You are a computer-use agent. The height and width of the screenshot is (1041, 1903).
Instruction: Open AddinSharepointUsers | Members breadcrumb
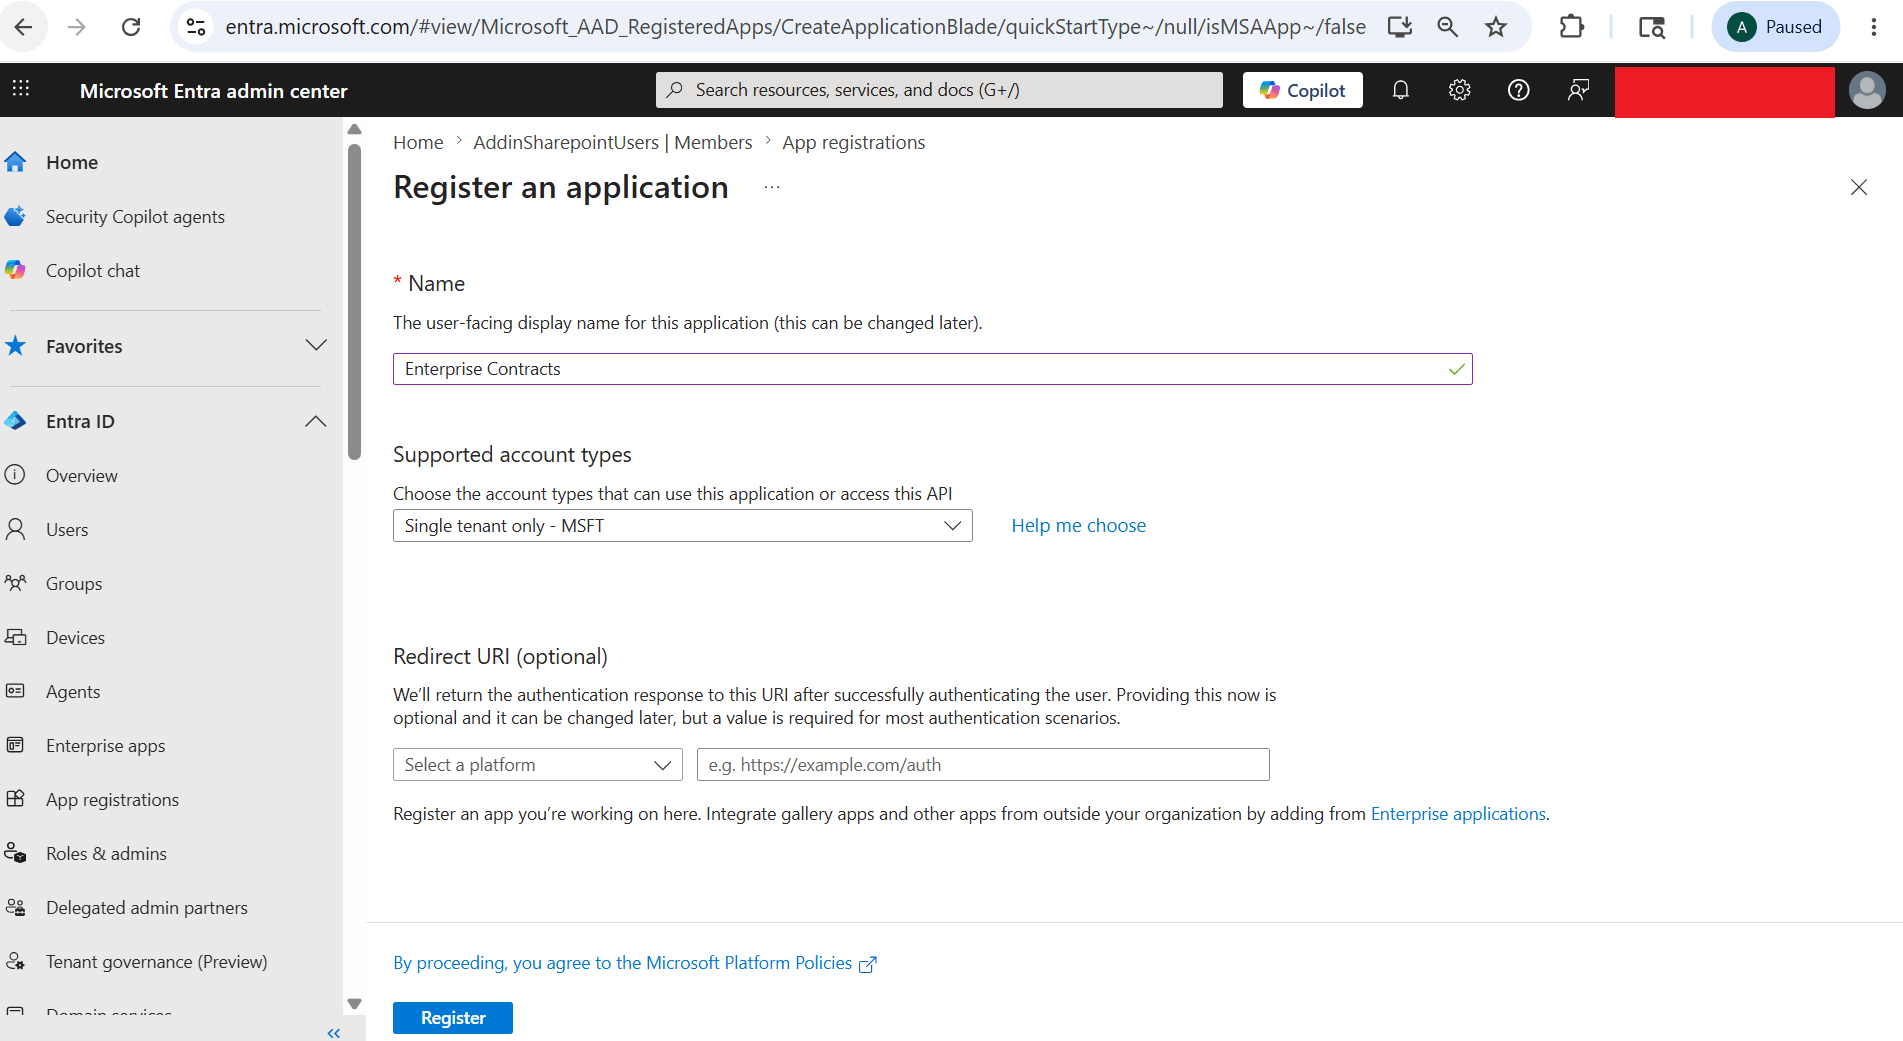click(x=613, y=143)
